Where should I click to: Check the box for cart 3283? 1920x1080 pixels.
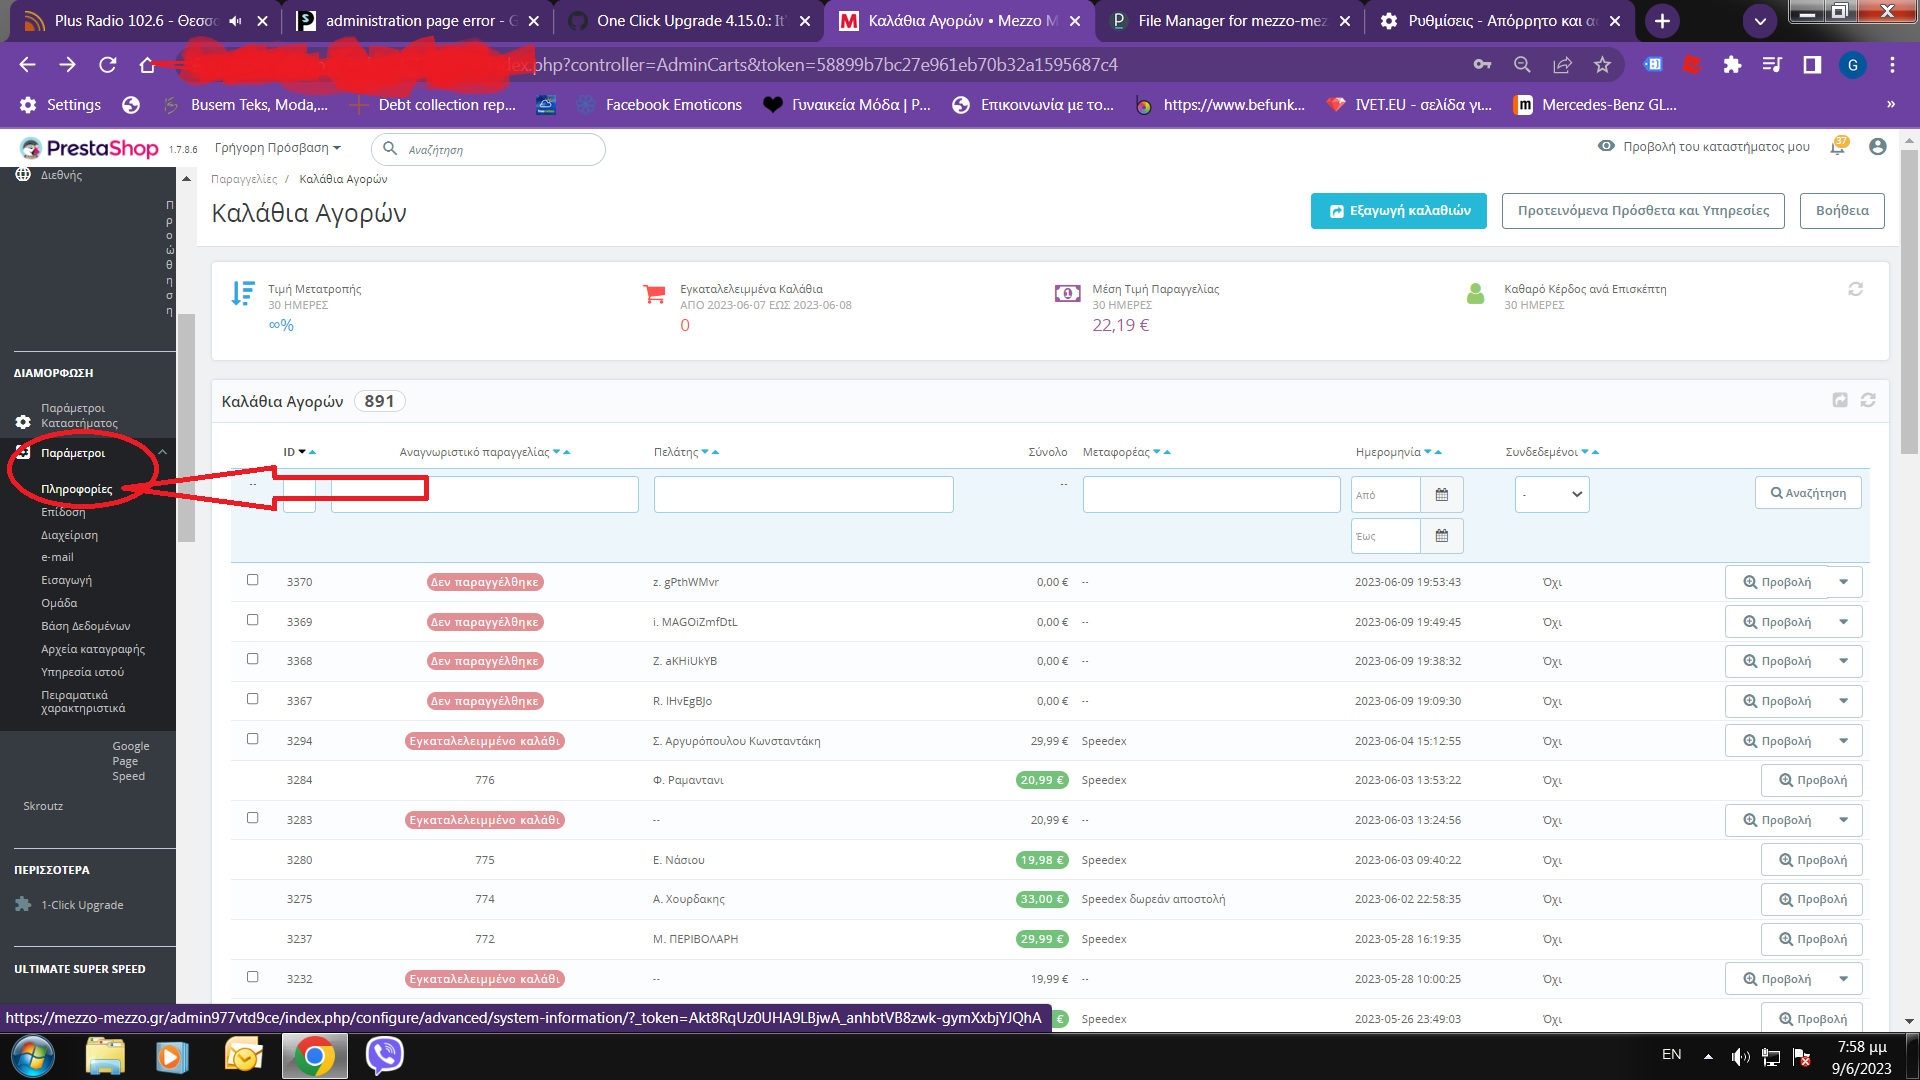tap(252, 818)
